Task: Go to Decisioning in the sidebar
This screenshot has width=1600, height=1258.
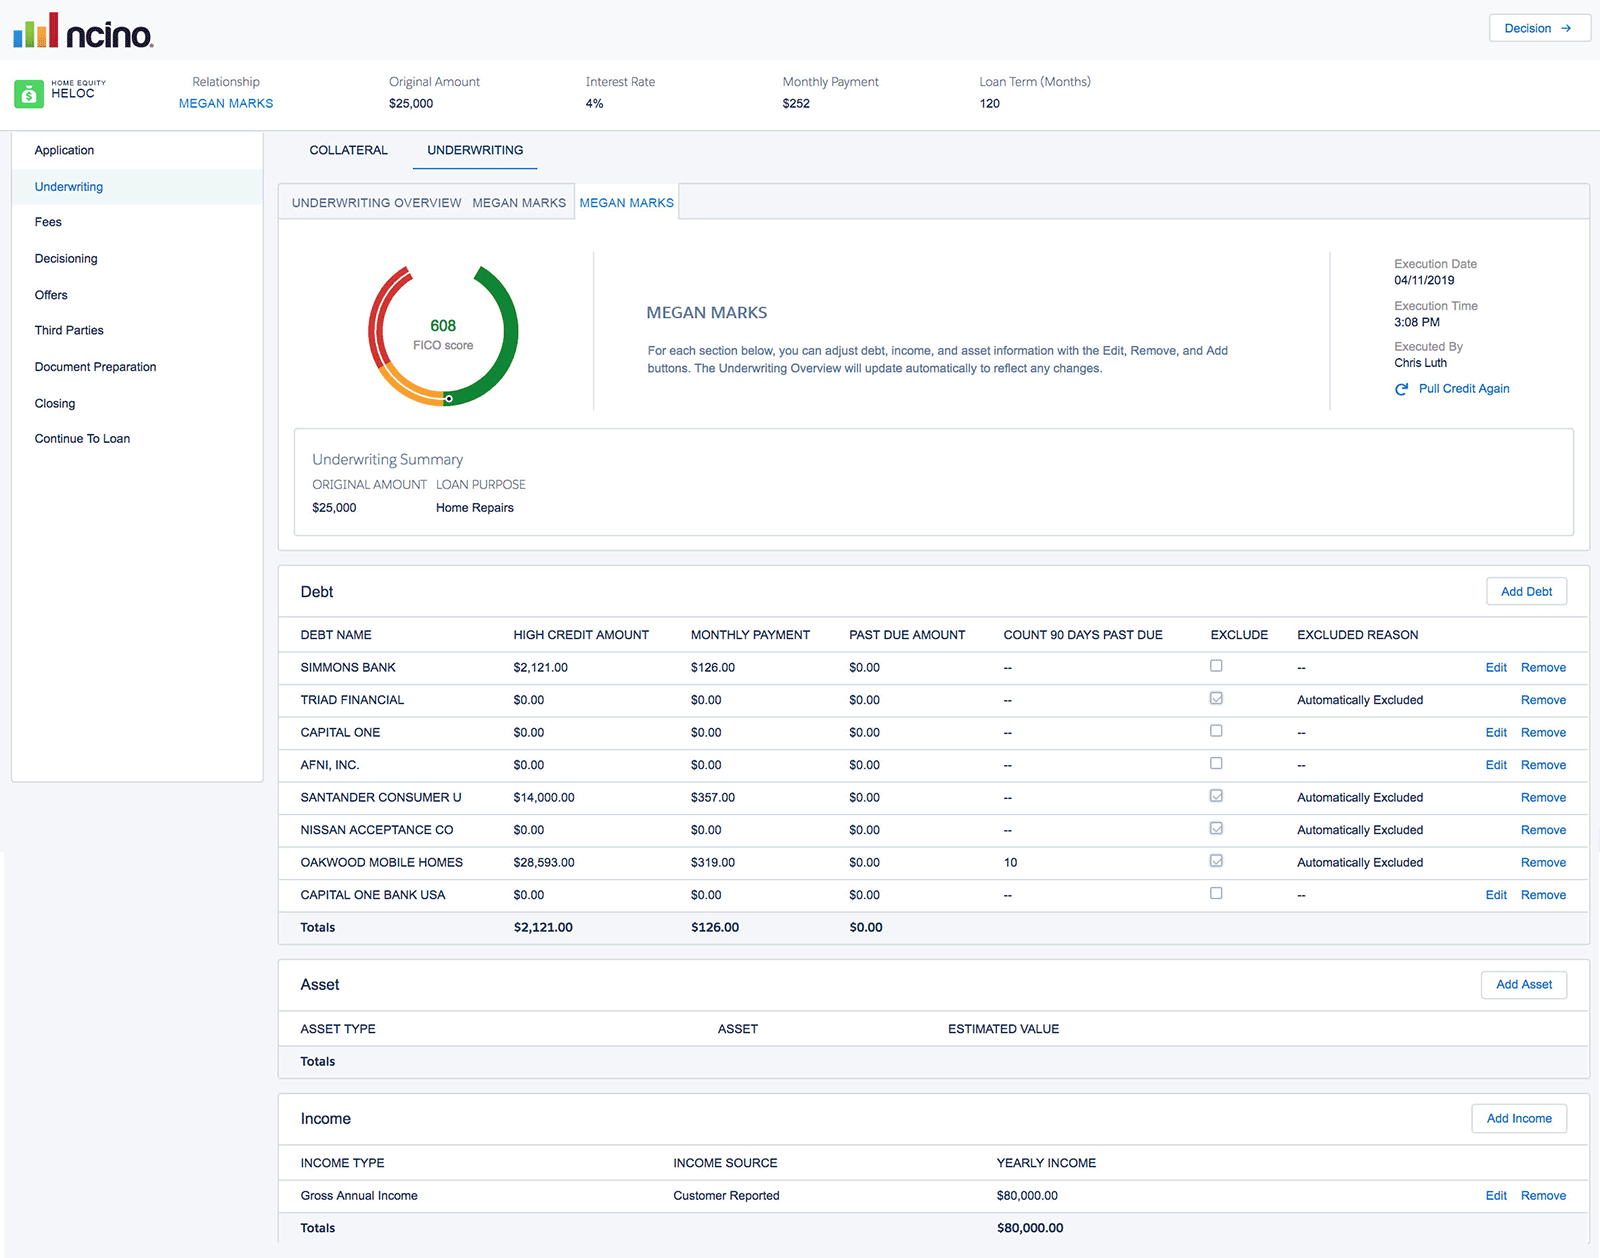Action: click(66, 258)
